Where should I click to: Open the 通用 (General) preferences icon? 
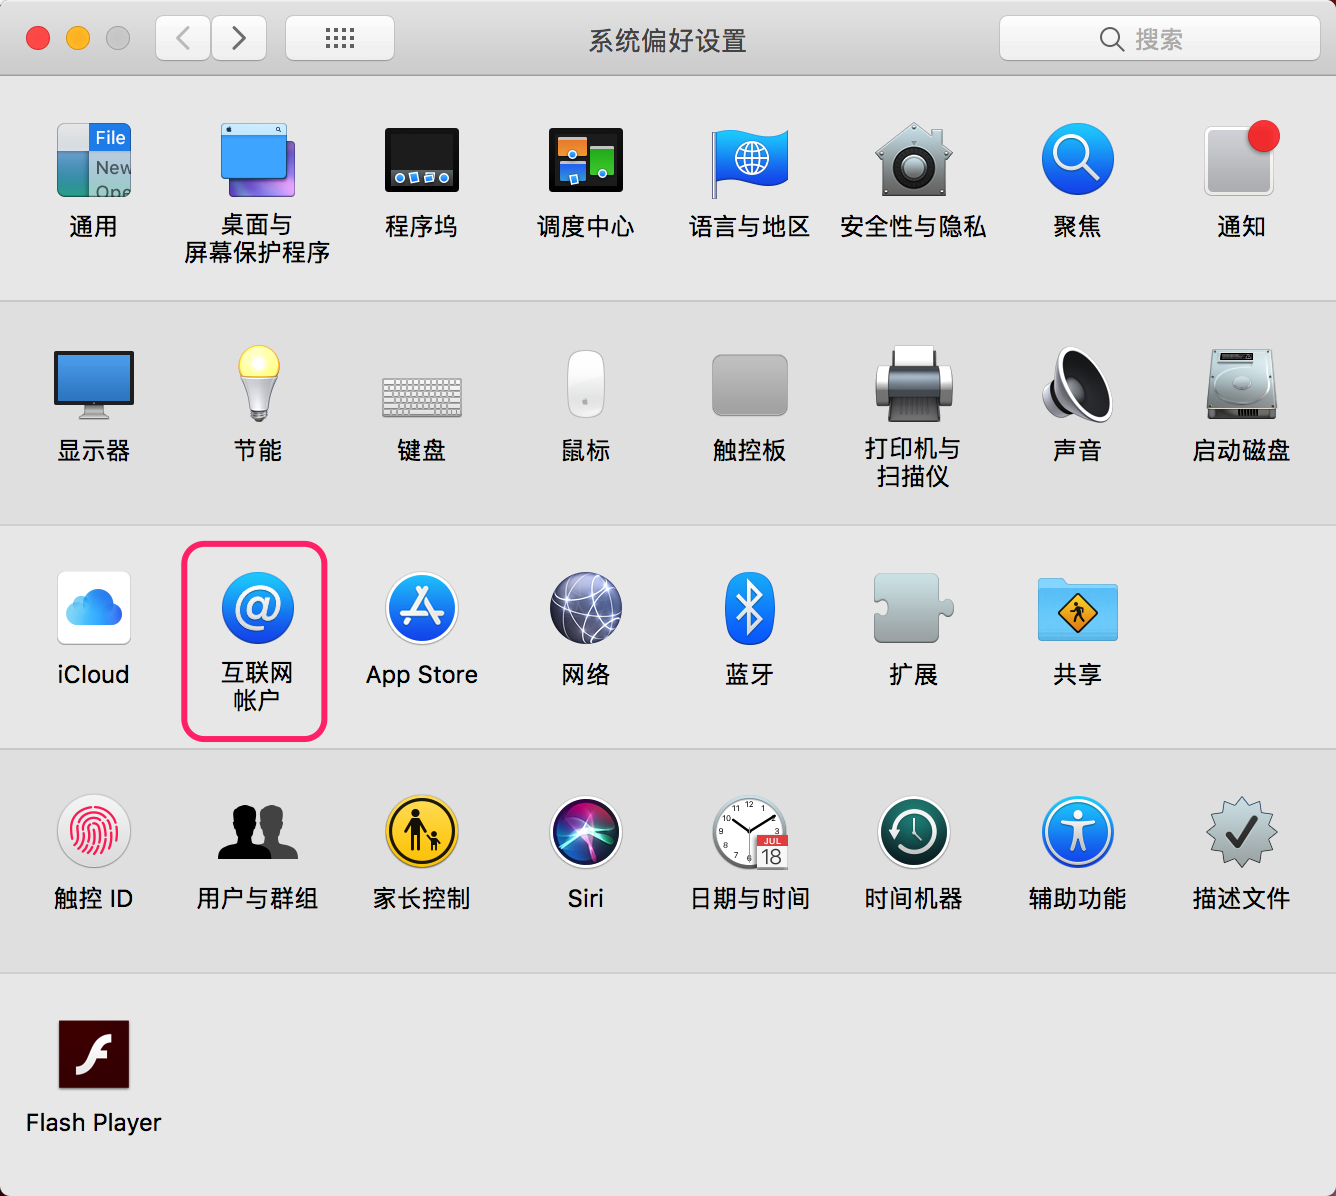click(x=93, y=161)
